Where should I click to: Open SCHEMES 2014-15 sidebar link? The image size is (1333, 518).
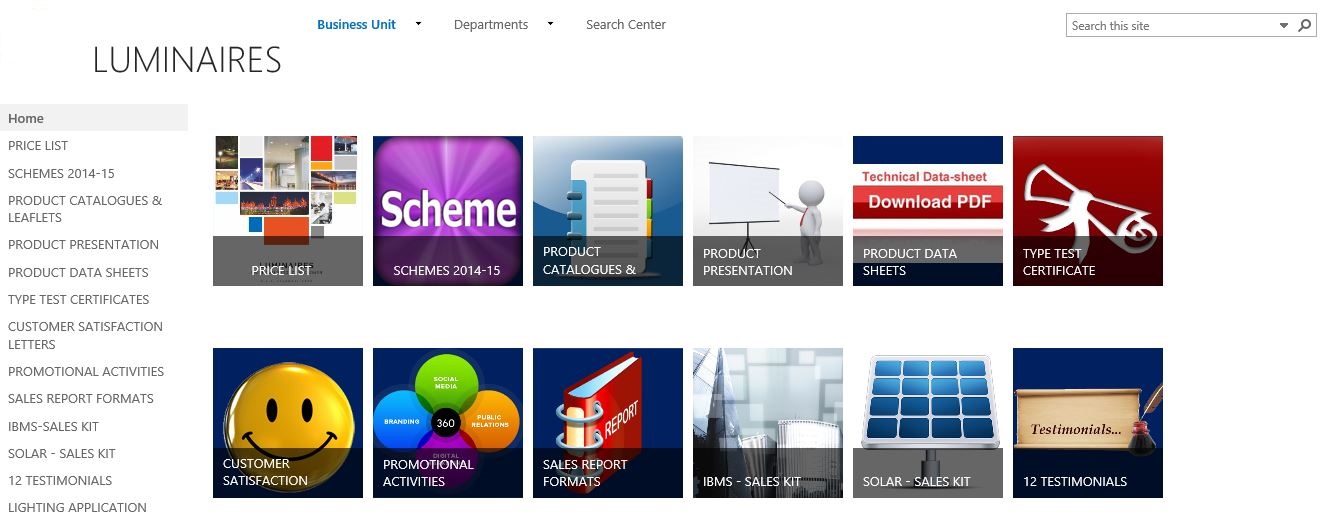(61, 173)
